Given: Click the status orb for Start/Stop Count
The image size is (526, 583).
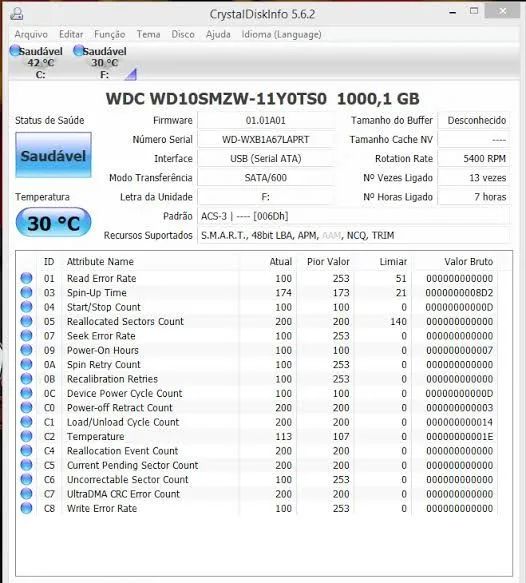Looking at the screenshot, I should [26, 307].
